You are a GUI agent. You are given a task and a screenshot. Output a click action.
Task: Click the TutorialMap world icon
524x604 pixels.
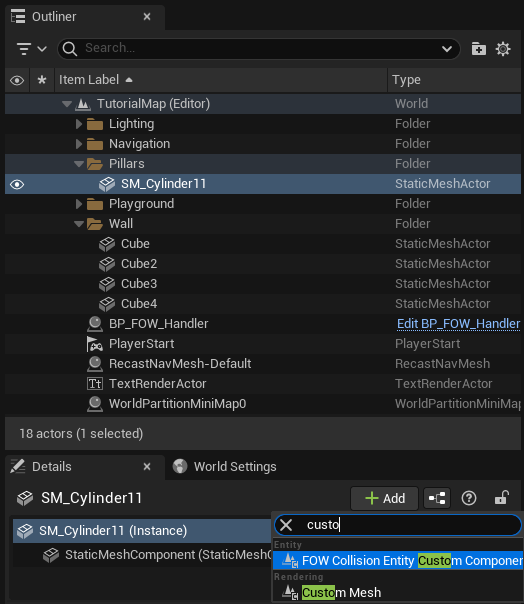pos(83,104)
